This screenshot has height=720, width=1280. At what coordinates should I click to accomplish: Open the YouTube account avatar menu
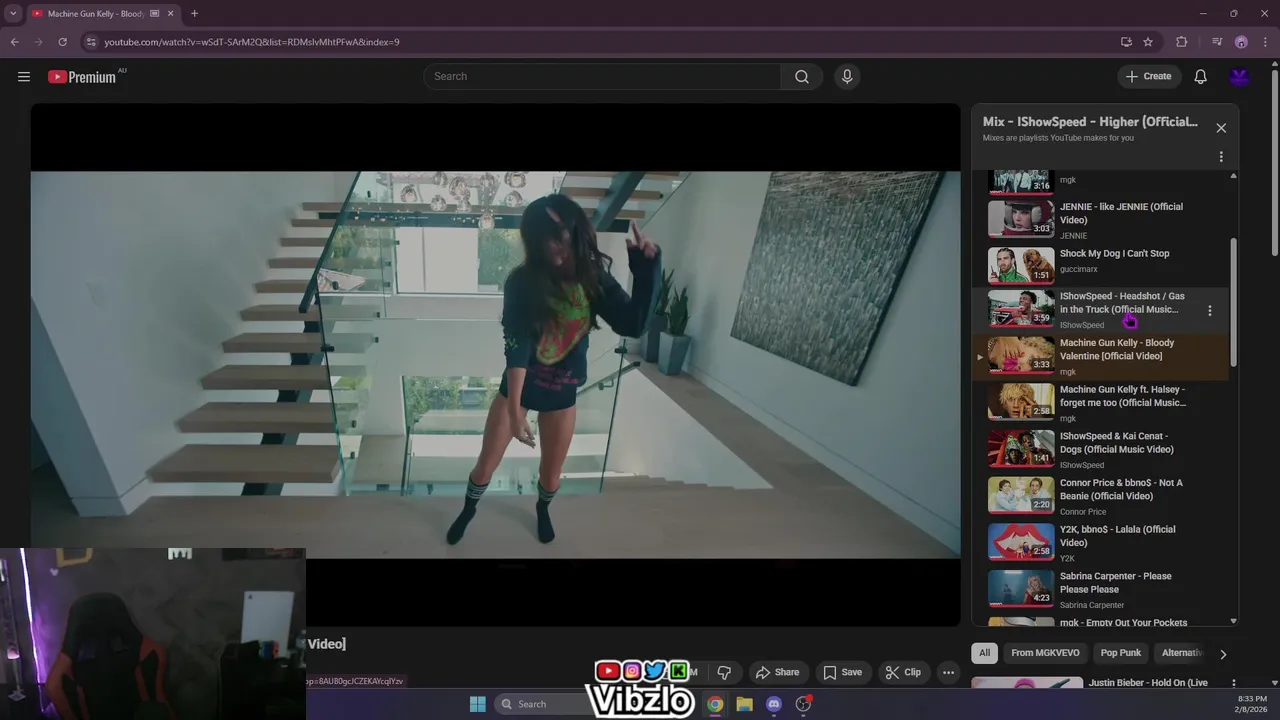coord(1240,76)
